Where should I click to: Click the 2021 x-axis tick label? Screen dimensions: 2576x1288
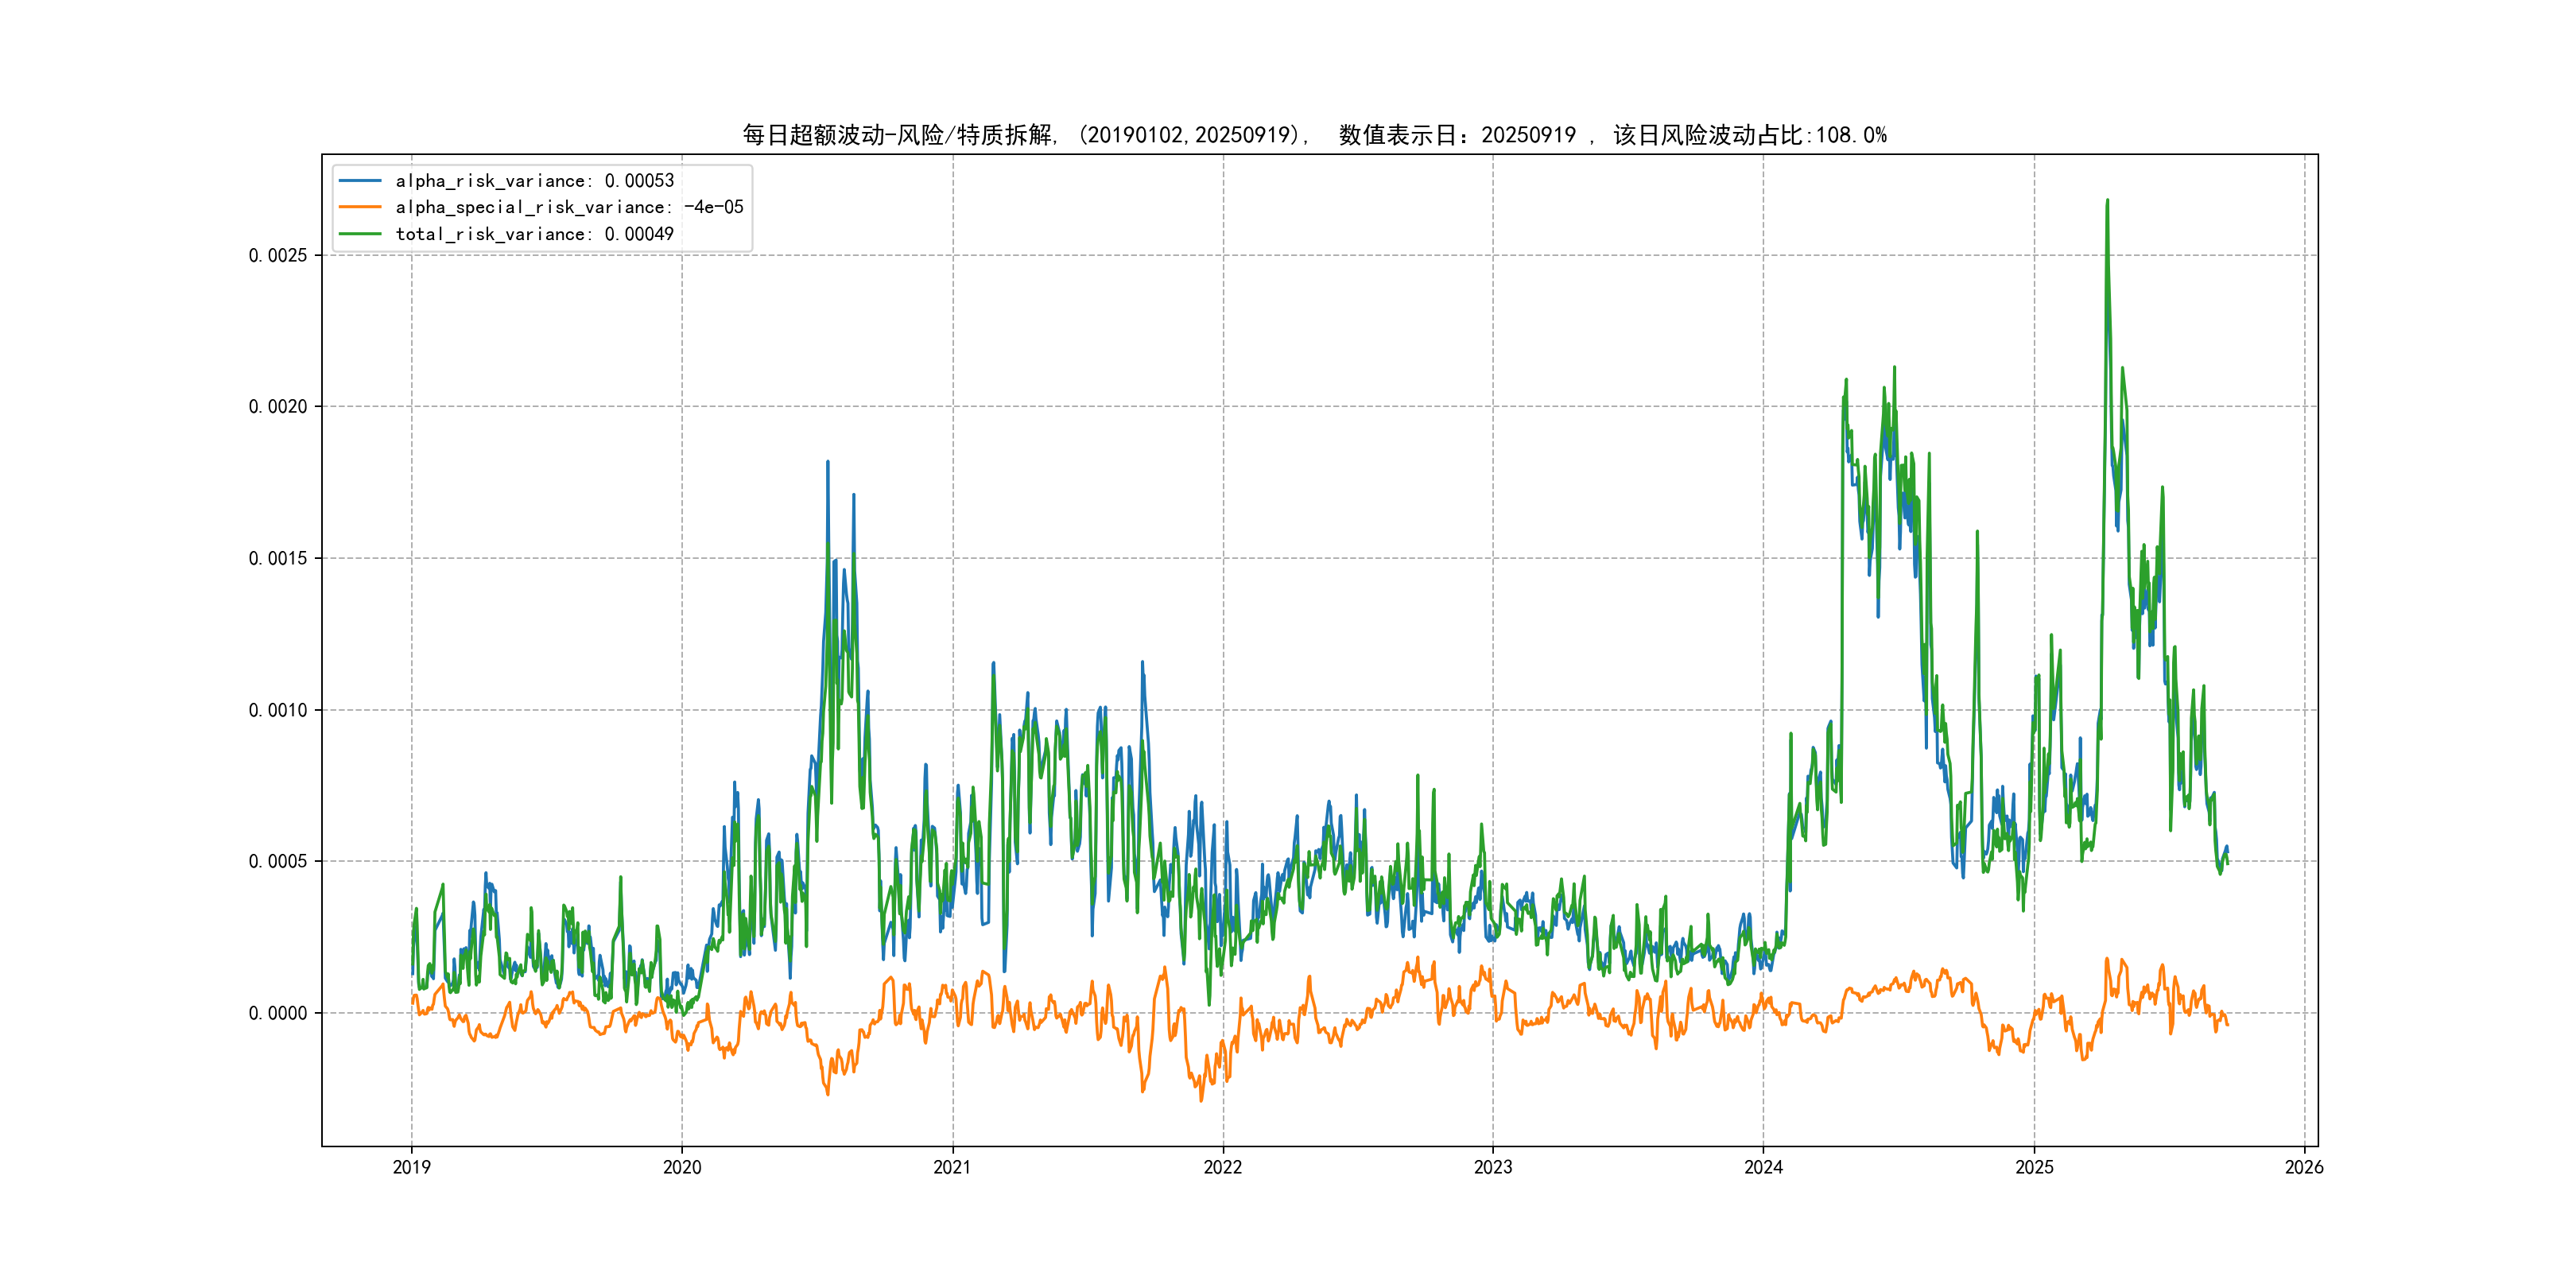pos(952,1167)
